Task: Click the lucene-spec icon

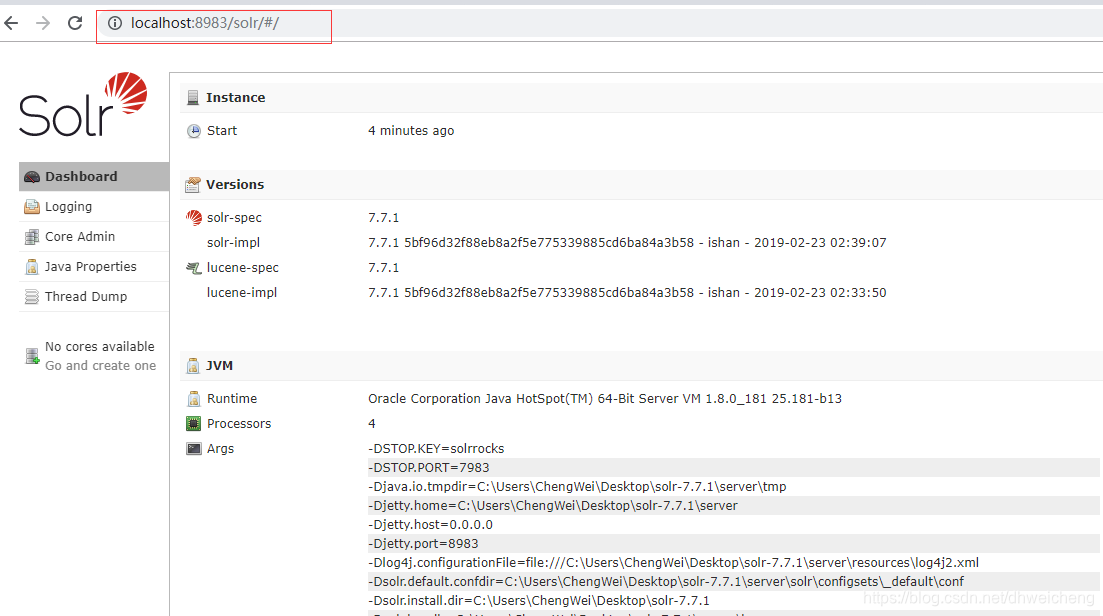Action: coord(193,268)
